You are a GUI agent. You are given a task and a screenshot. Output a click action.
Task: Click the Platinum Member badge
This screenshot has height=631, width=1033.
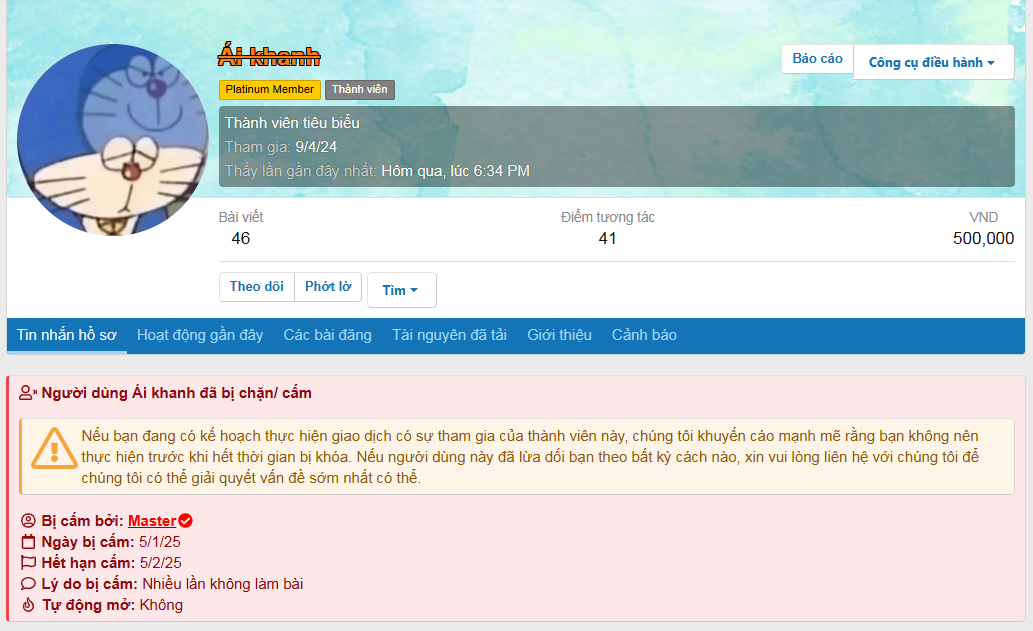click(x=270, y=90)
